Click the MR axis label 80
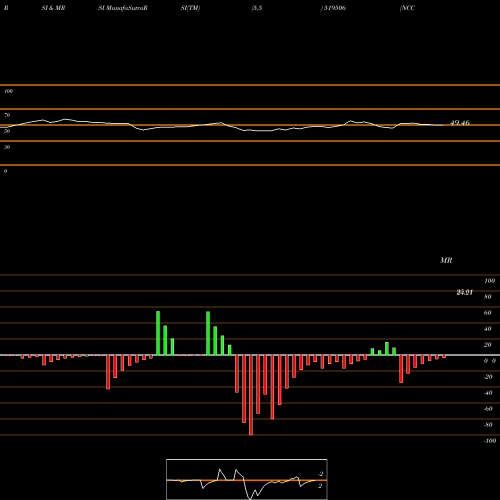The image size is (500, 500). tap(488, 297)
